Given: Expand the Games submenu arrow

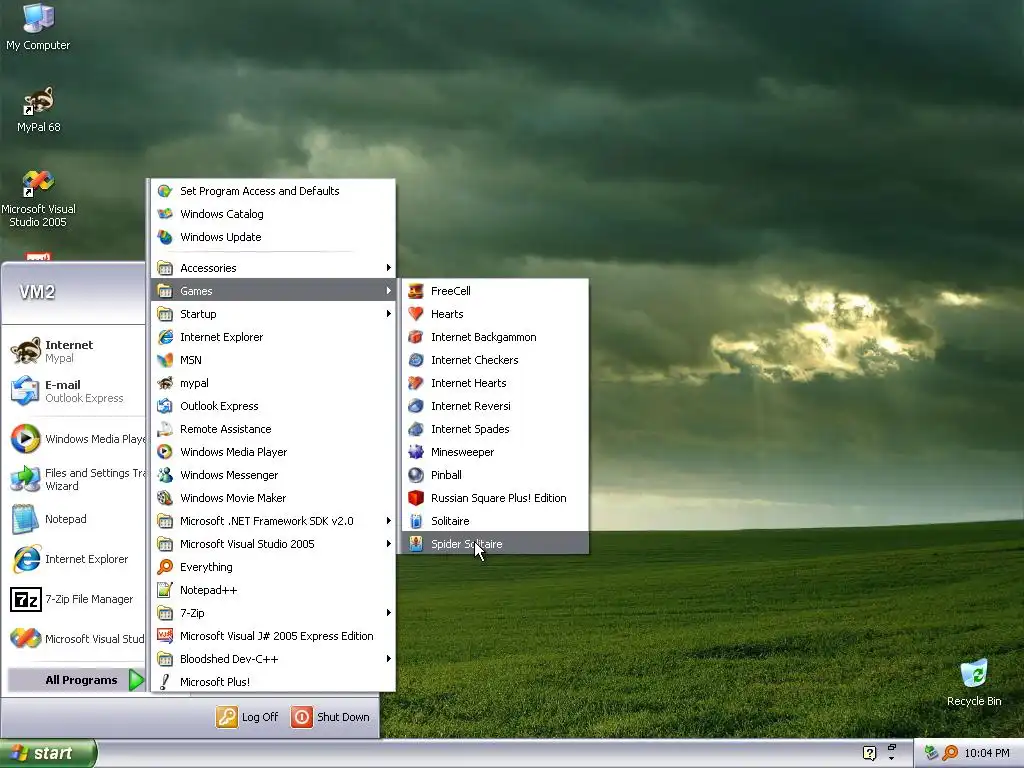Looking at the screenshot, I should click(x=389, y=291).
